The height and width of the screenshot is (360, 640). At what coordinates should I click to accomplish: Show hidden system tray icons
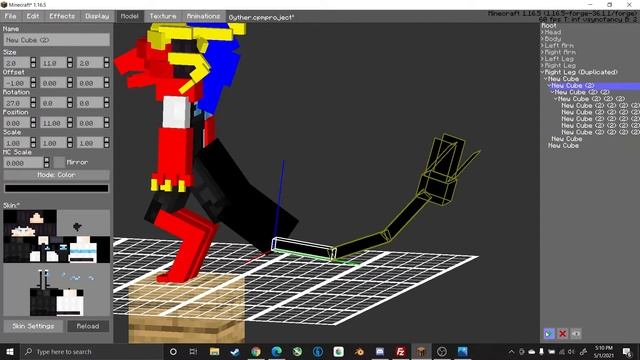click(511, 351)
